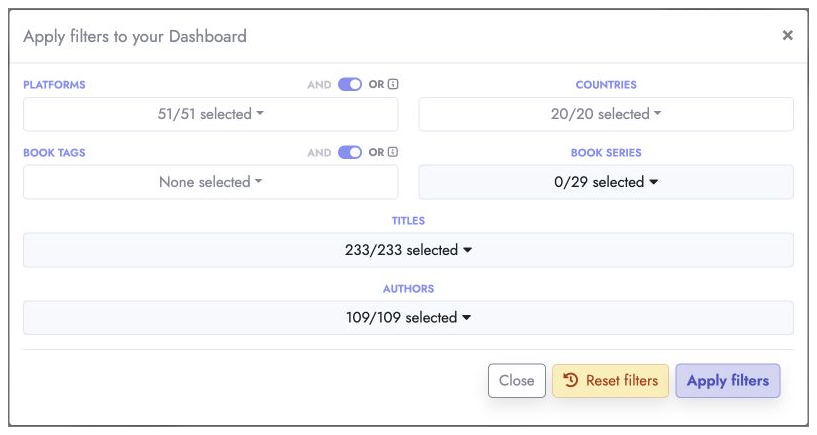
Task: Click Apply filters button
Action: coord(728,381)
